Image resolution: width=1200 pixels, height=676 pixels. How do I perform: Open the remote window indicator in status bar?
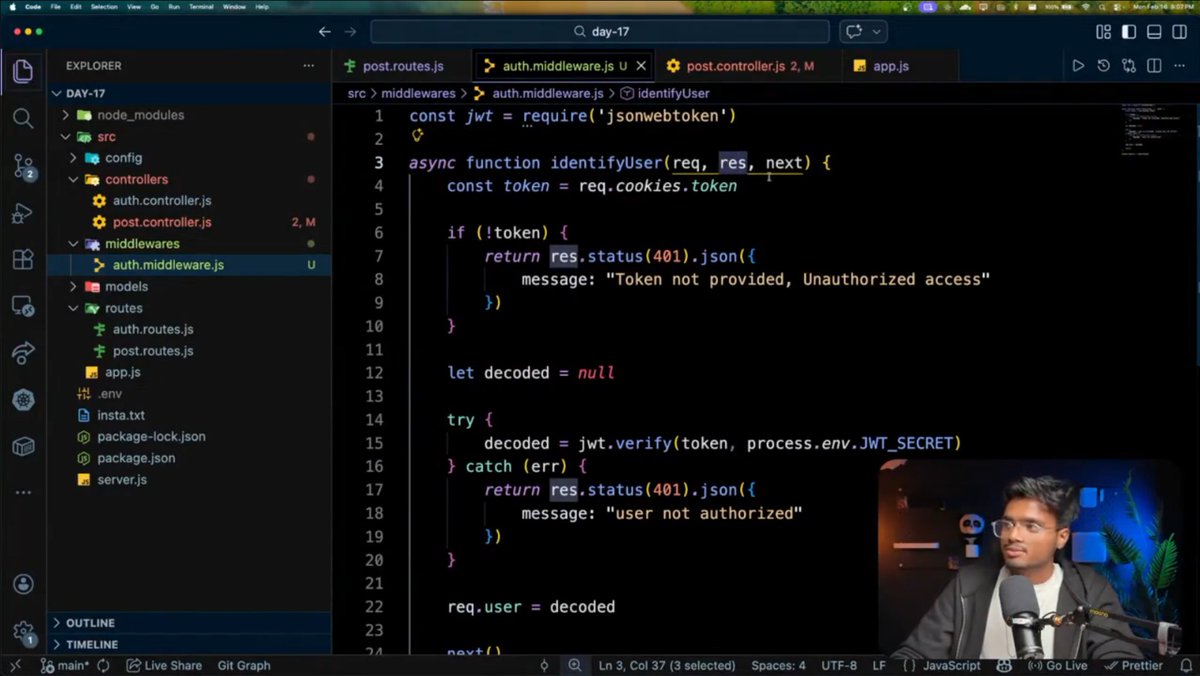(15, 665)
